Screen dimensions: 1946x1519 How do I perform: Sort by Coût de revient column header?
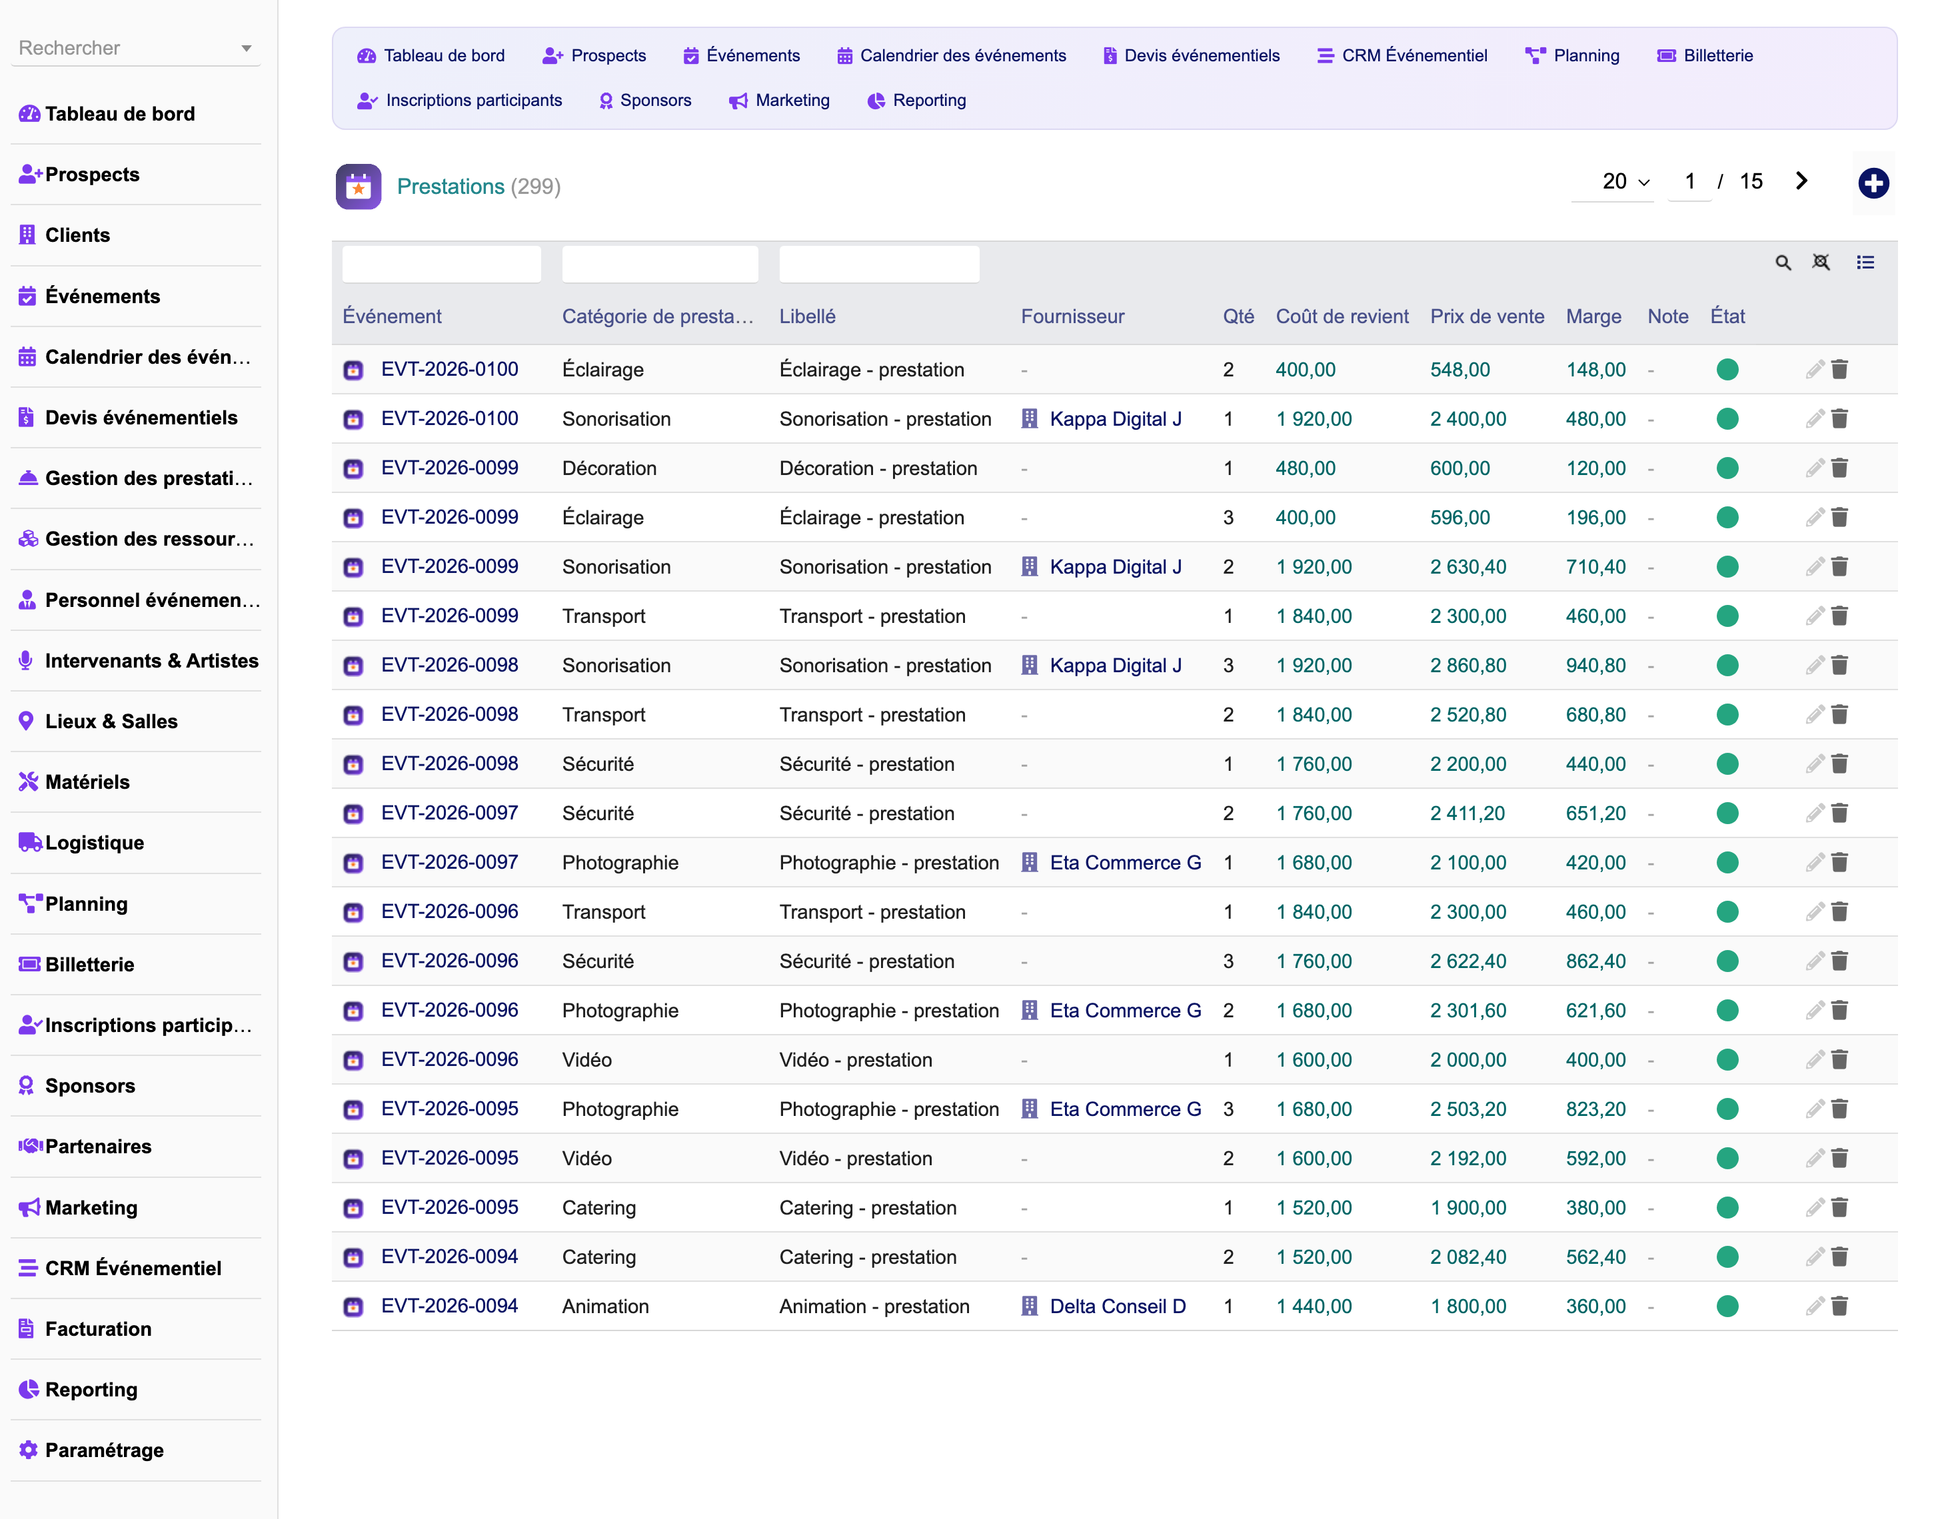pyautogui.click(x=1342, y=317)
